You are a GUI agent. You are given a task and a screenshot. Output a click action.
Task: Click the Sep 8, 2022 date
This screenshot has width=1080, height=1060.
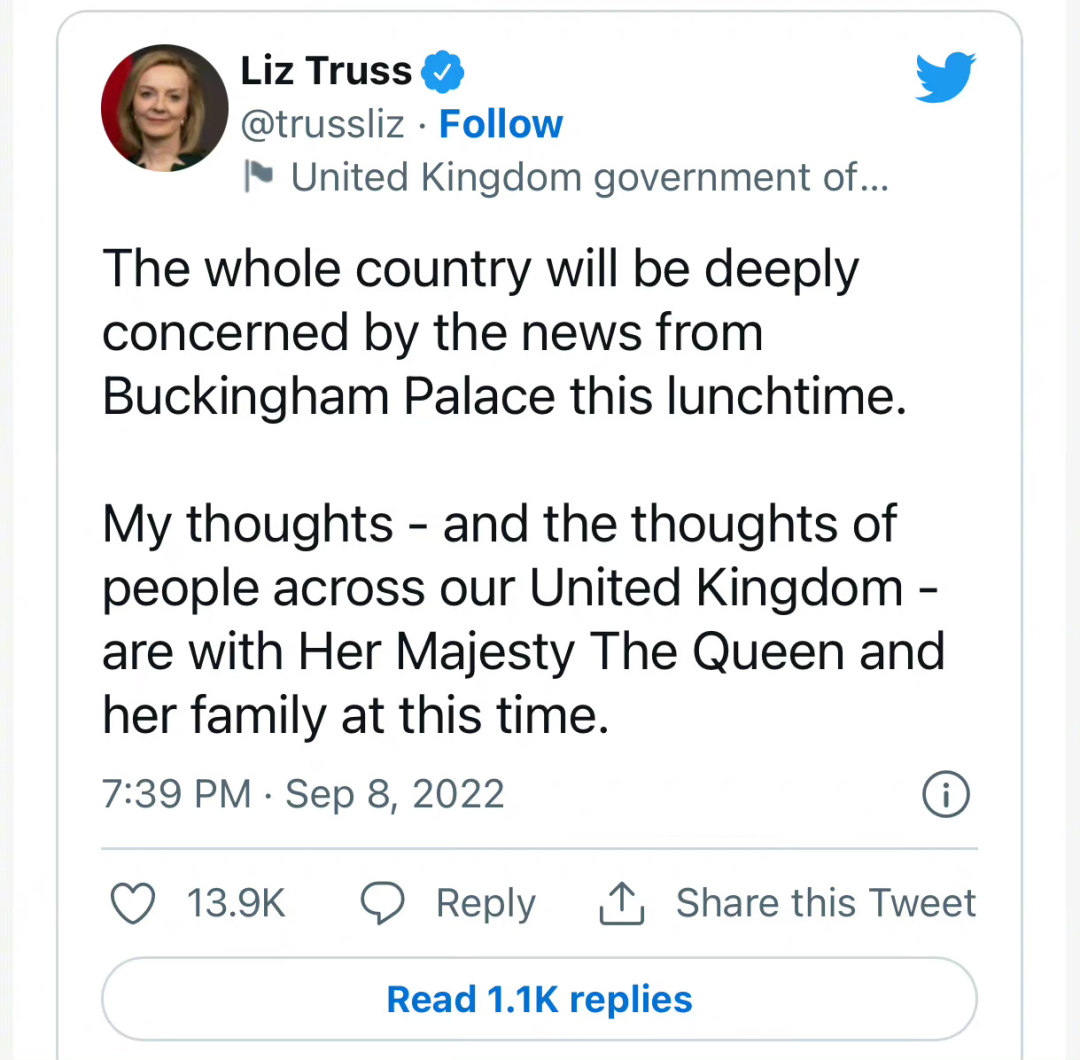[x=395, y=794]
